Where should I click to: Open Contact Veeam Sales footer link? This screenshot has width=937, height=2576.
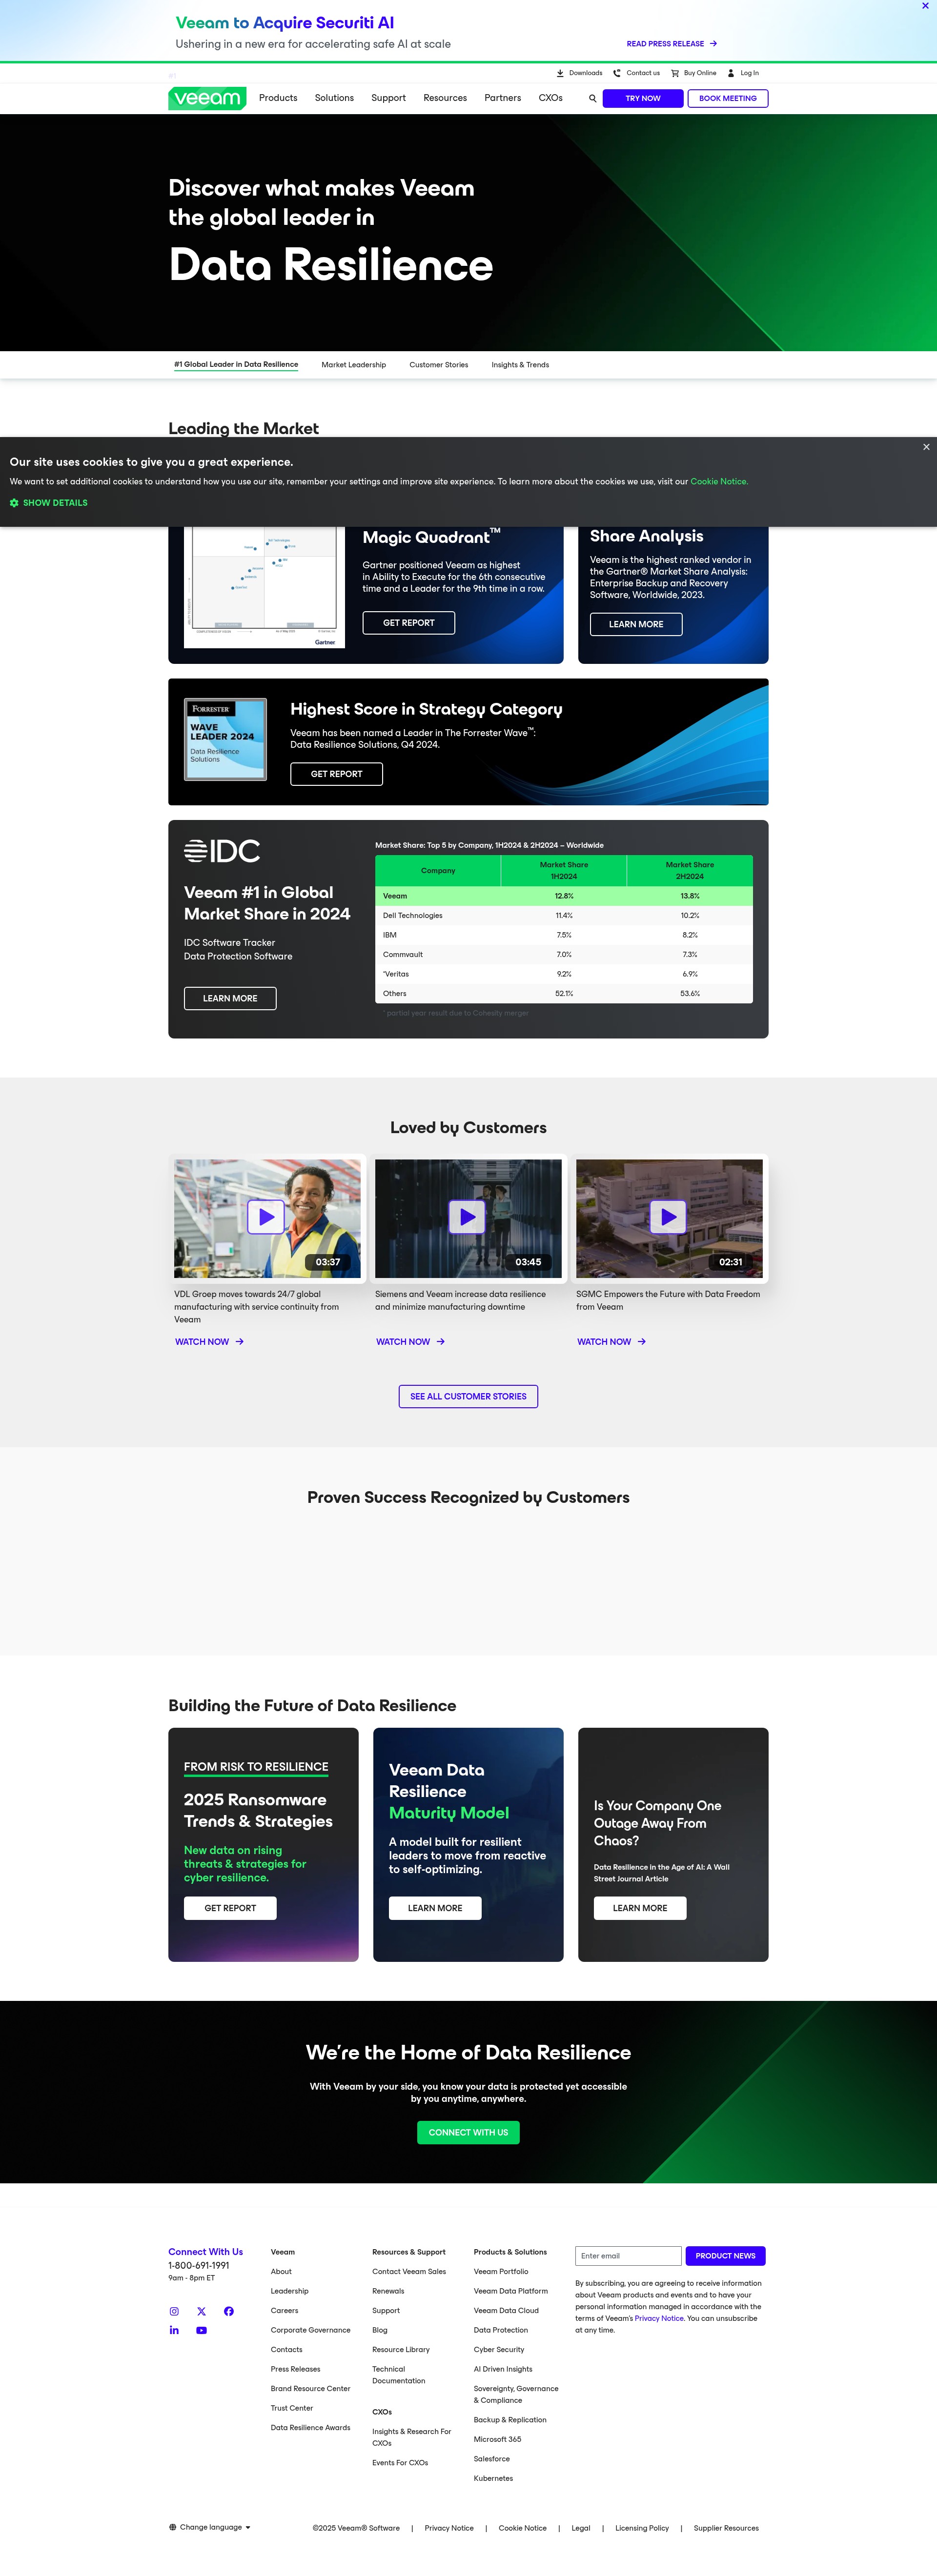409,2272
